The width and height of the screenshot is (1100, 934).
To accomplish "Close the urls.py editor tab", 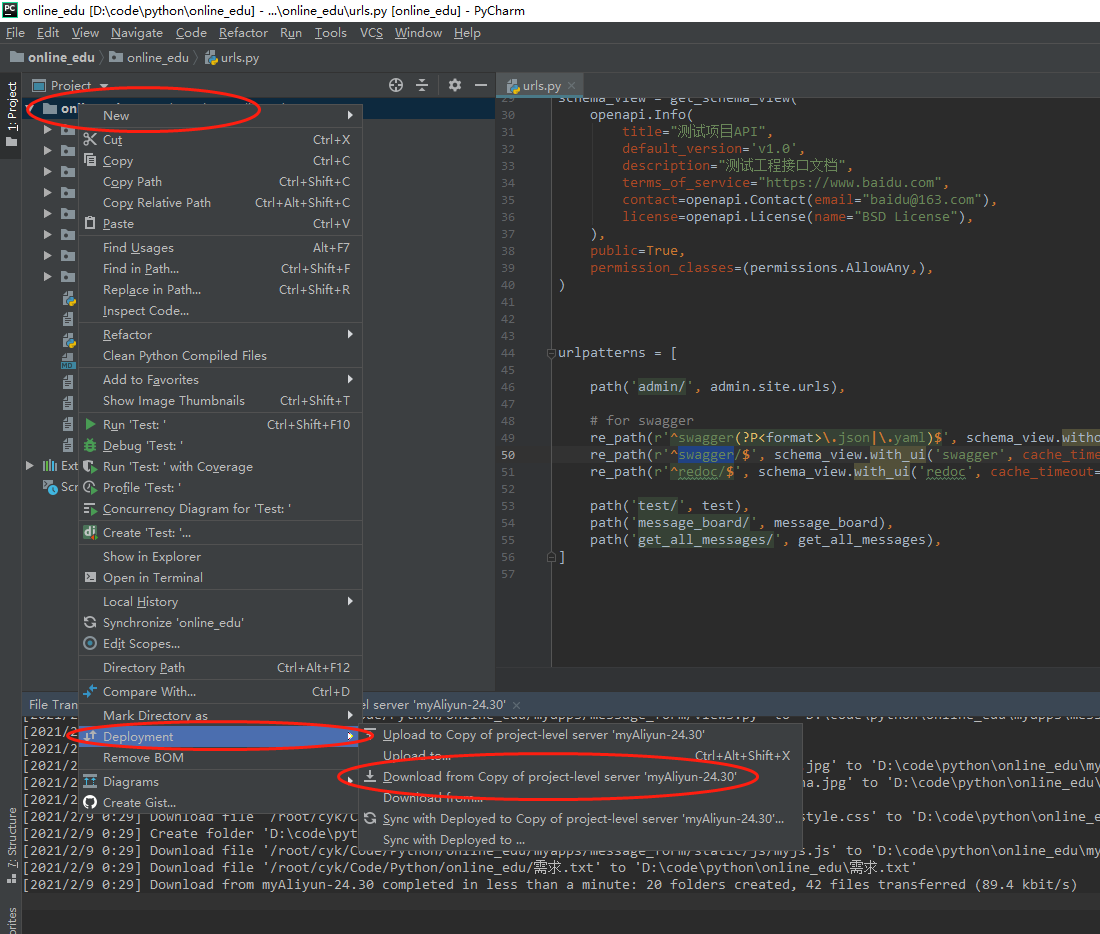I will [x=571, y=86].
